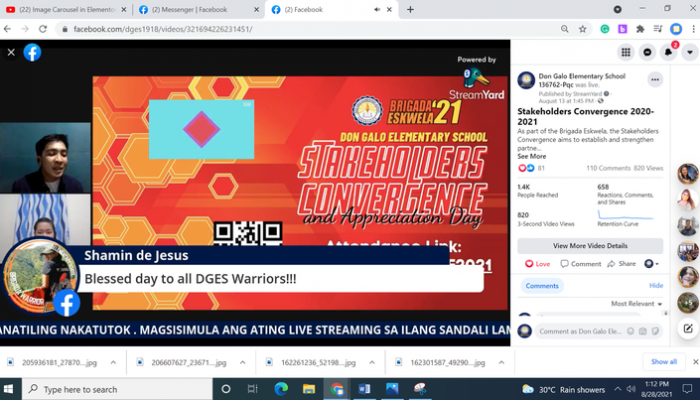The width and height of the screenshot is (700, 400).
Task: Open the Messenger icon in Facebook header
Action: tap(647, 52)
